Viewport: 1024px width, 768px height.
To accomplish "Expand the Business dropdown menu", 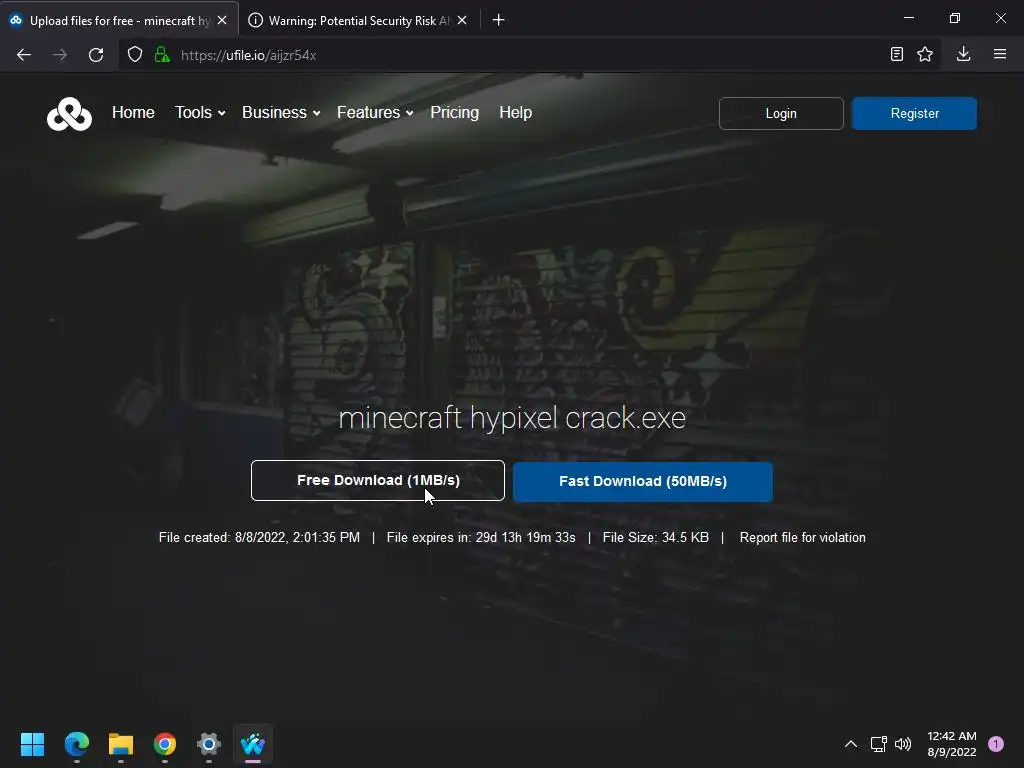I will click(281, 112).
